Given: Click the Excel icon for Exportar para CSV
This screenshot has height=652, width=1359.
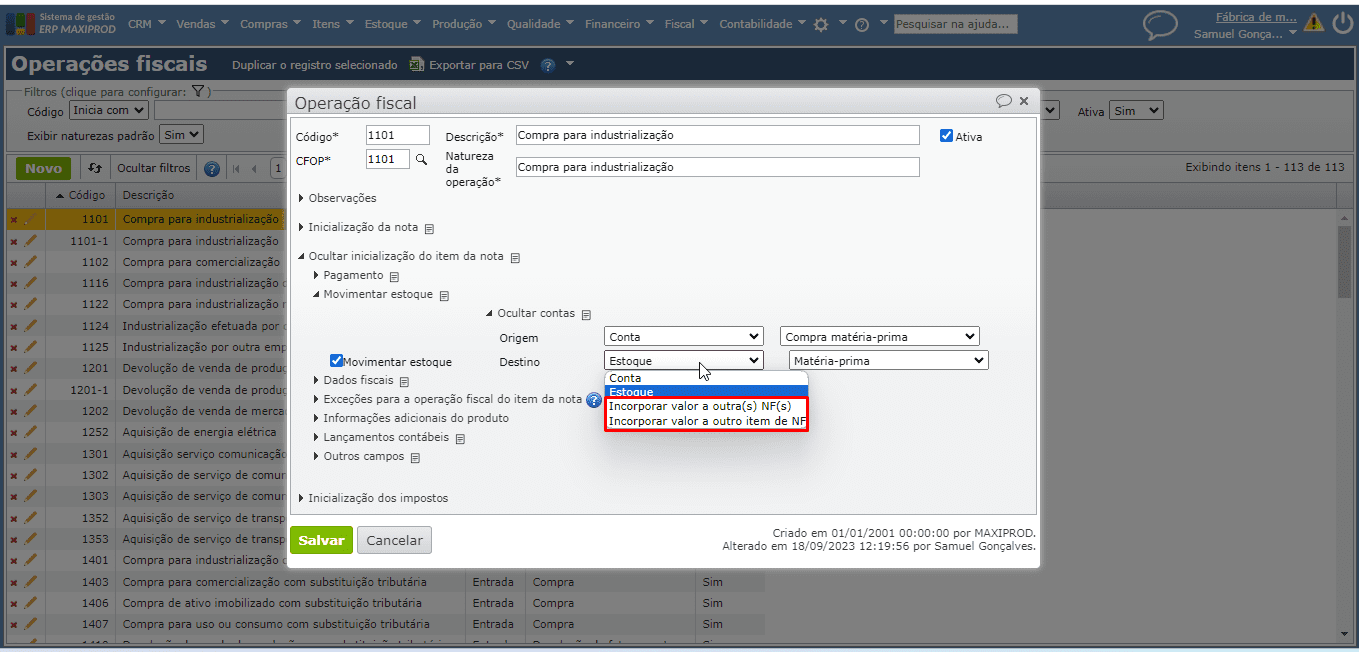Looking at the screenshot, I should (417, 65).
